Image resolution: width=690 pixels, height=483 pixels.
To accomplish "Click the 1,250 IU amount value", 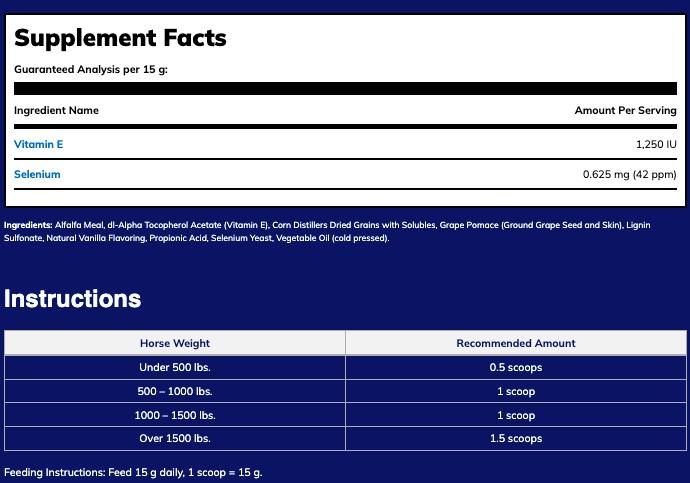I will (x=656, y=144).
